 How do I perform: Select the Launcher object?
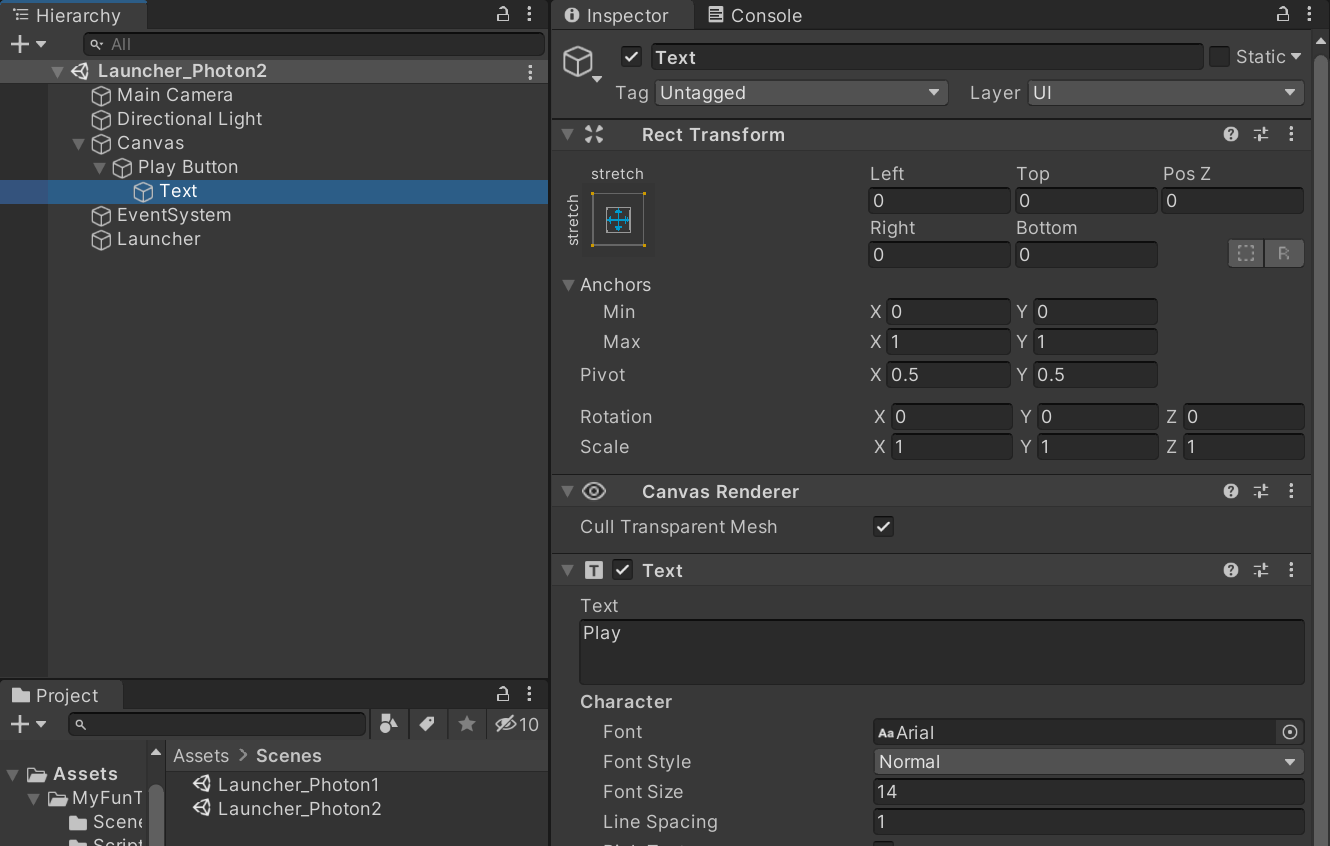(159, 239)
